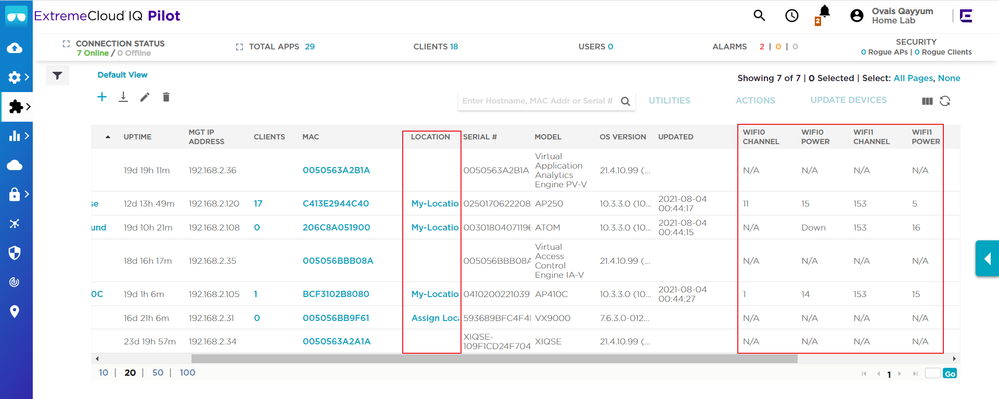Click My-Location link in AP250 row
999x399 pixels.
435,203
